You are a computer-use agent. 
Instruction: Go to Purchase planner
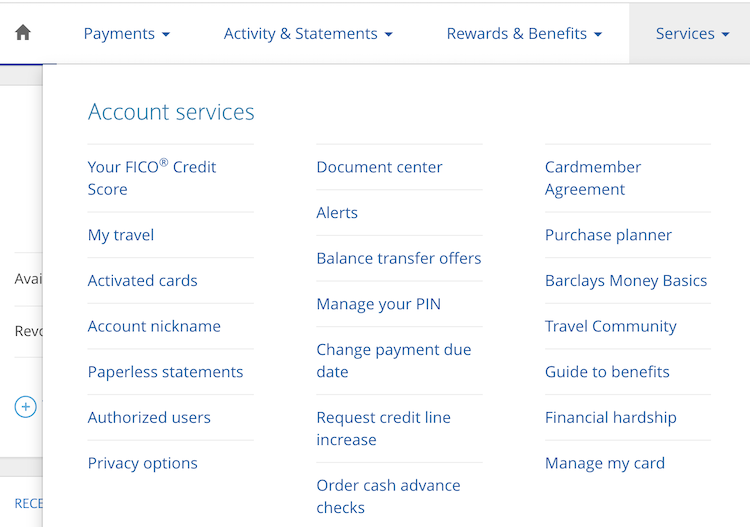point(608,235)
